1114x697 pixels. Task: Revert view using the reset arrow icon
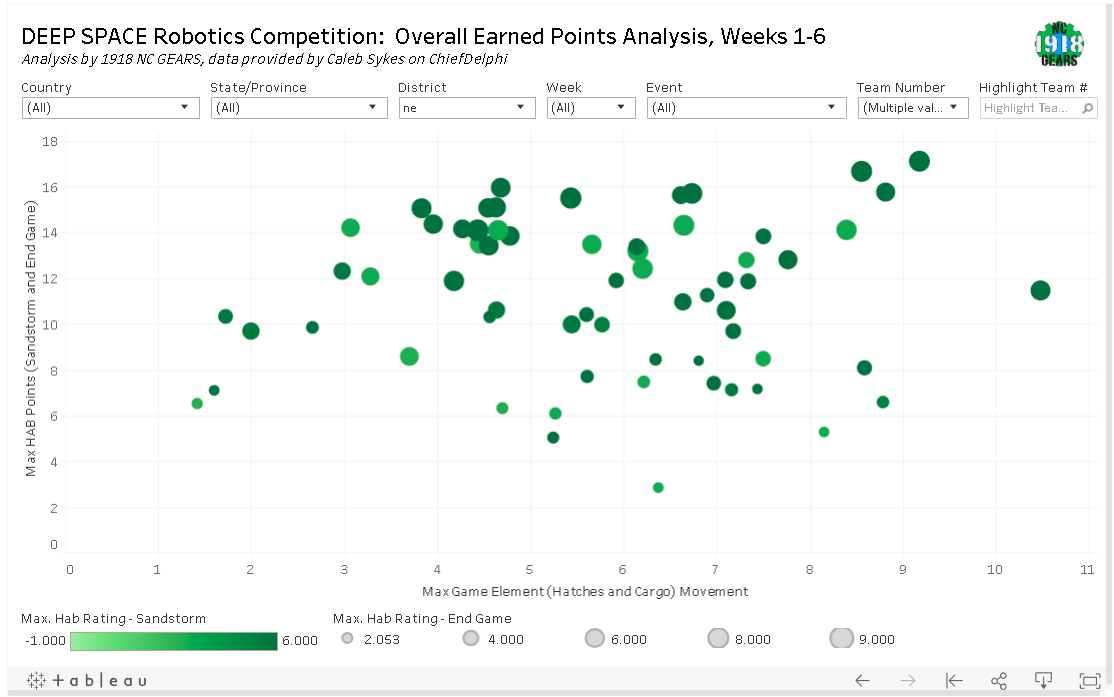coord(954,681)
